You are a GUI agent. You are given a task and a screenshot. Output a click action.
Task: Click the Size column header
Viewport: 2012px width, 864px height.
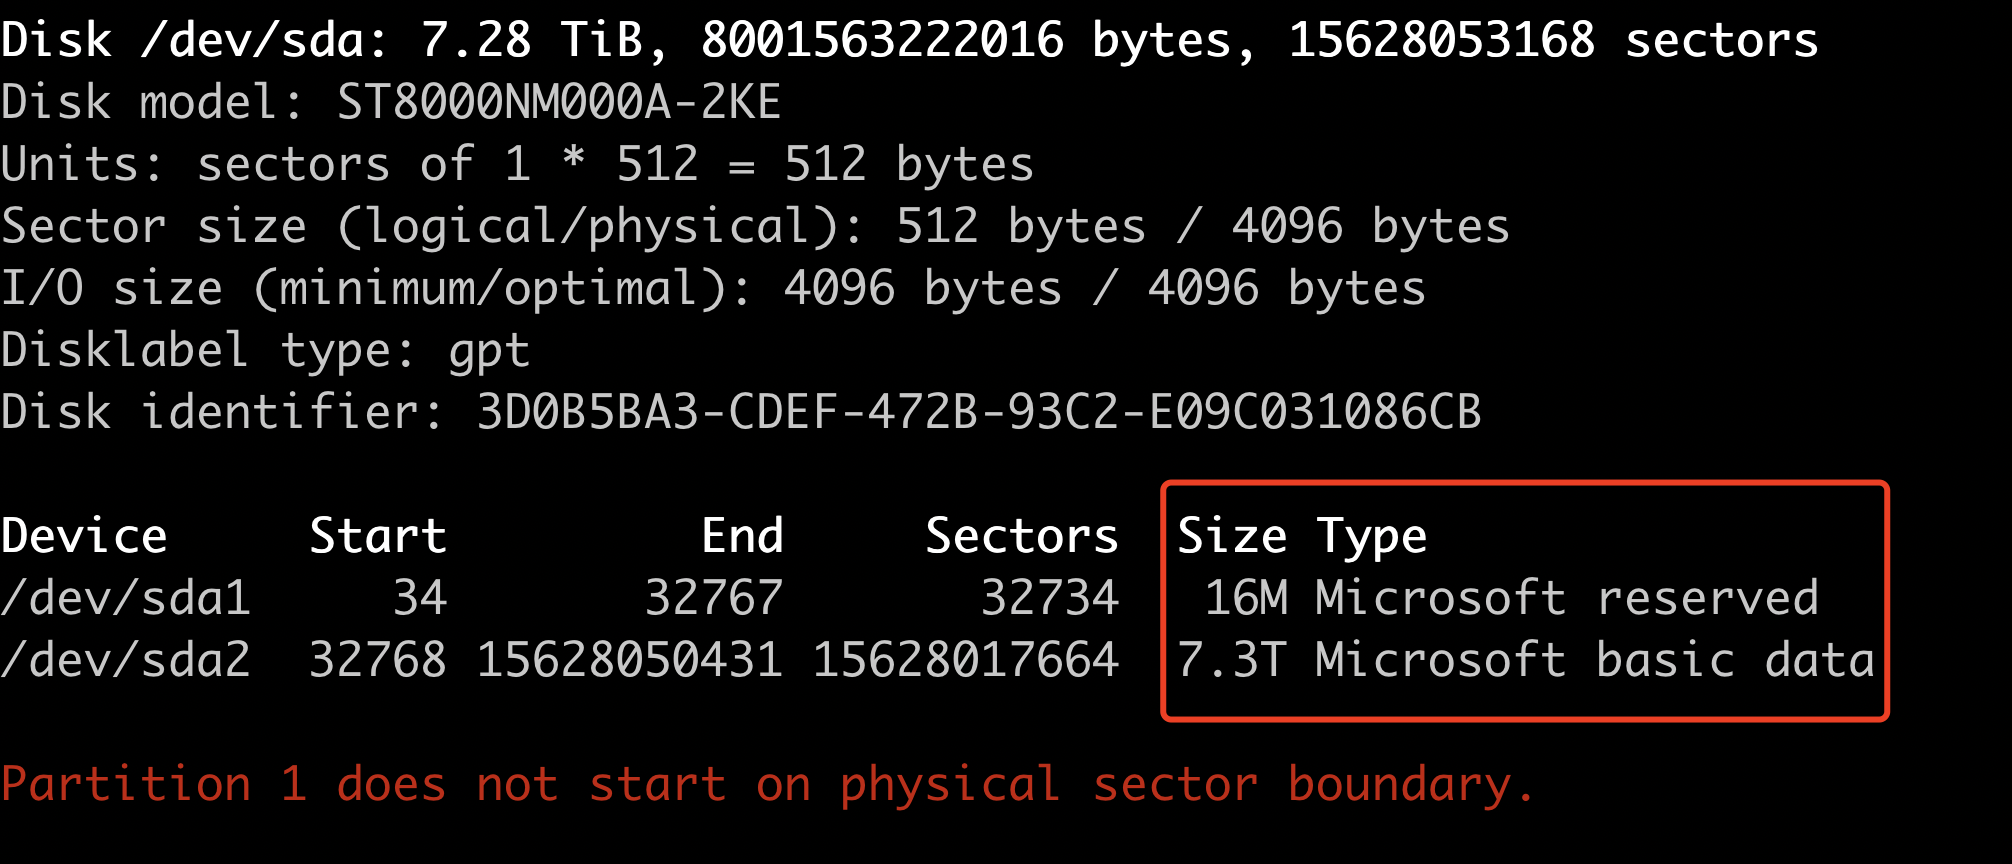(x=1232, y=536)
